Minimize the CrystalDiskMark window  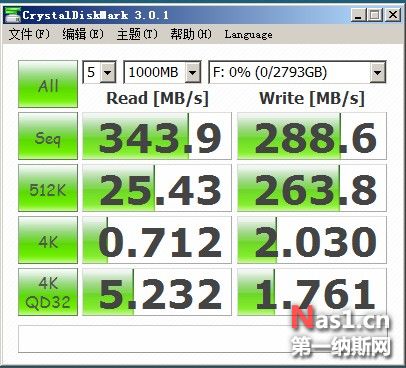(x=358, y=15)
